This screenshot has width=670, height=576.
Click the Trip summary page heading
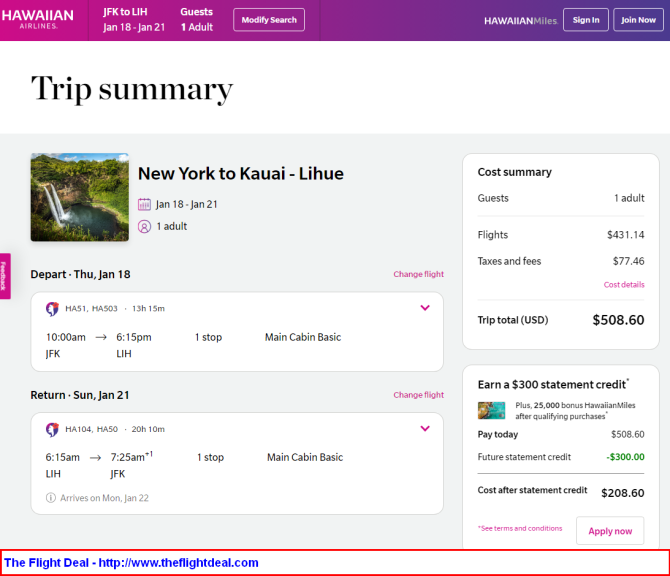pyautogui.click(x=132, y=89)
